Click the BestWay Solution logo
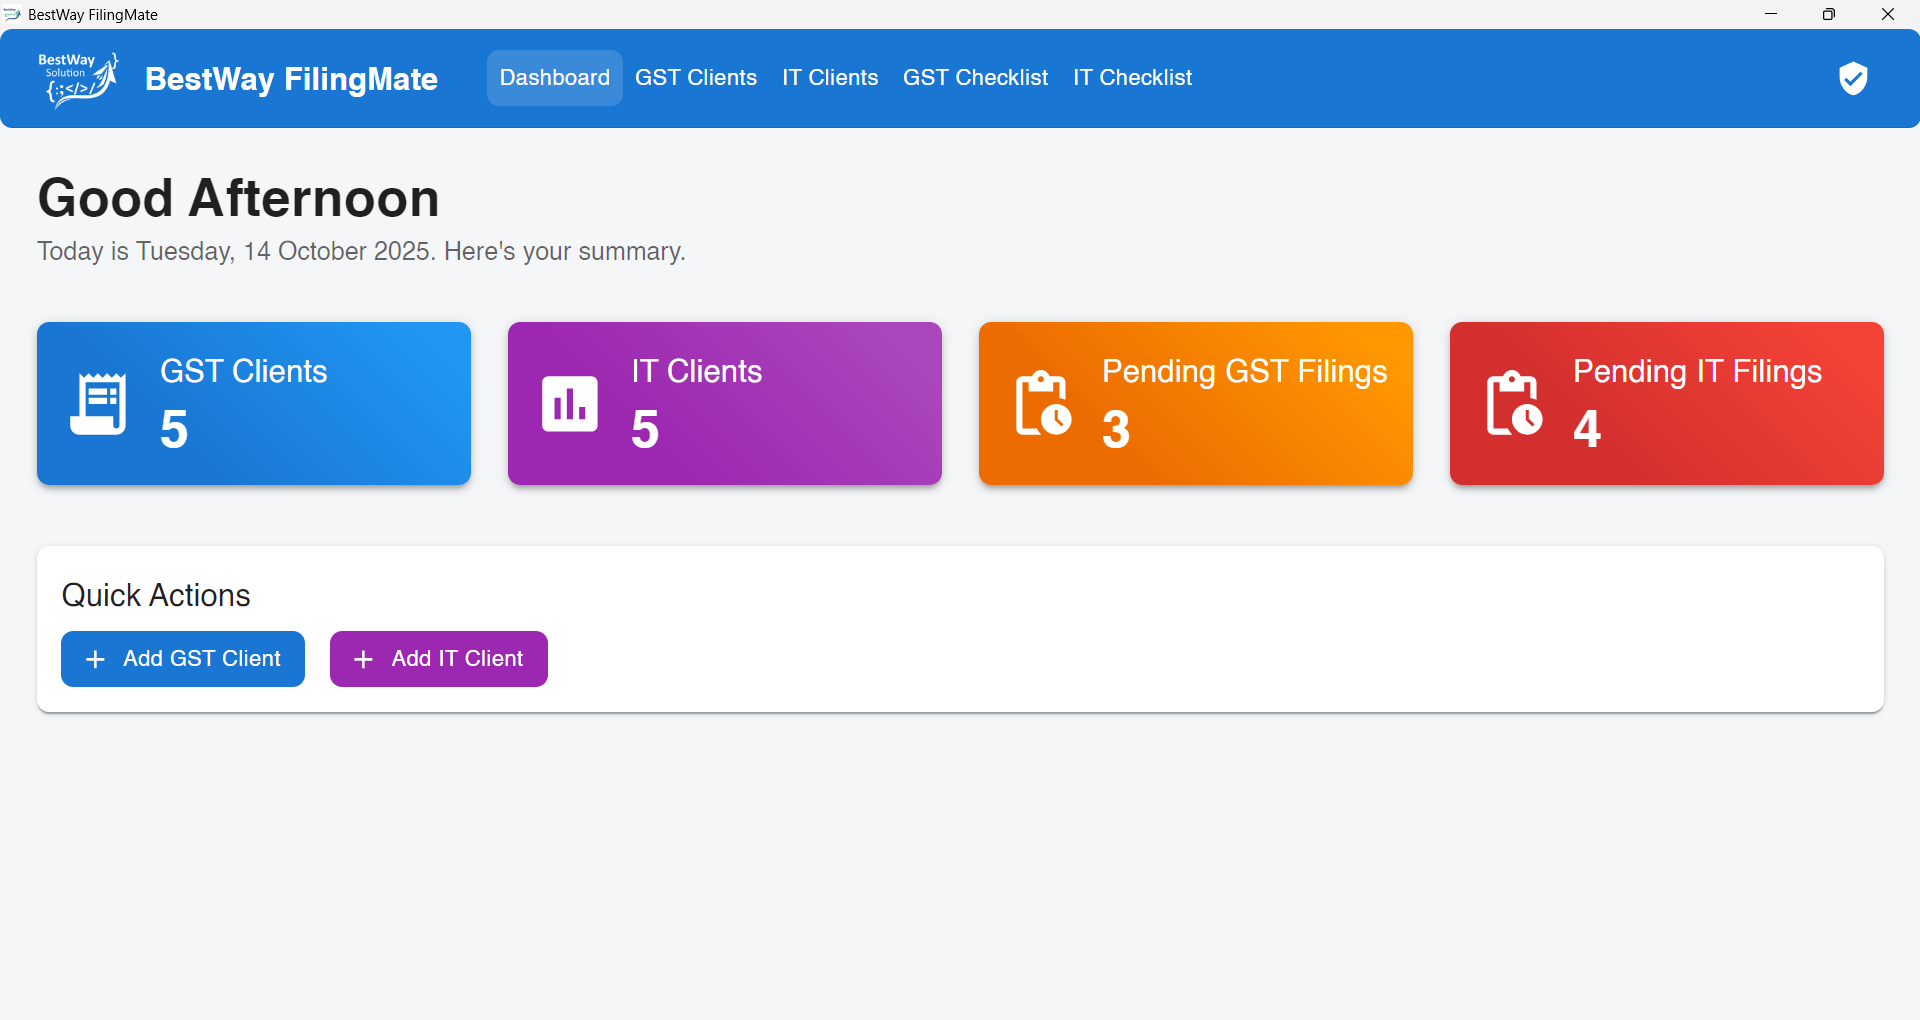This screenshot has height=1020, width=1920. [78, 79]
